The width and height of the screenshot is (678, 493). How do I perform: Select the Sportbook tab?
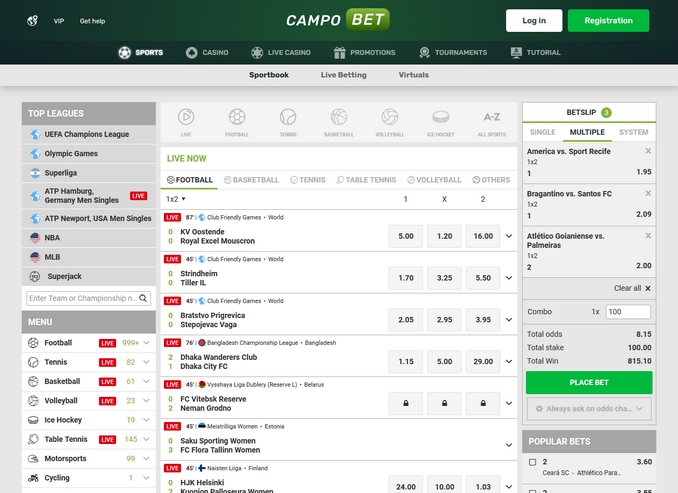[x=269, y=75]
